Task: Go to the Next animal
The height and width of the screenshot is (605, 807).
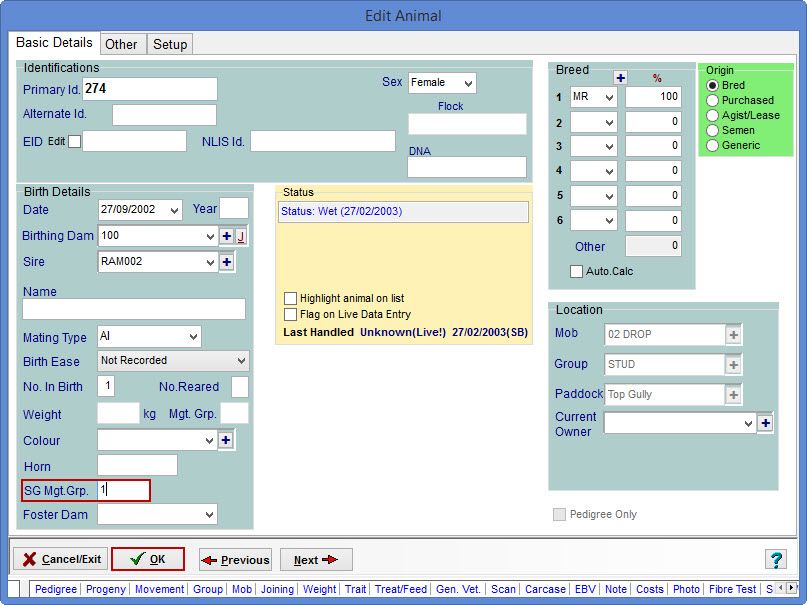Action: click(x=316, y=560)
